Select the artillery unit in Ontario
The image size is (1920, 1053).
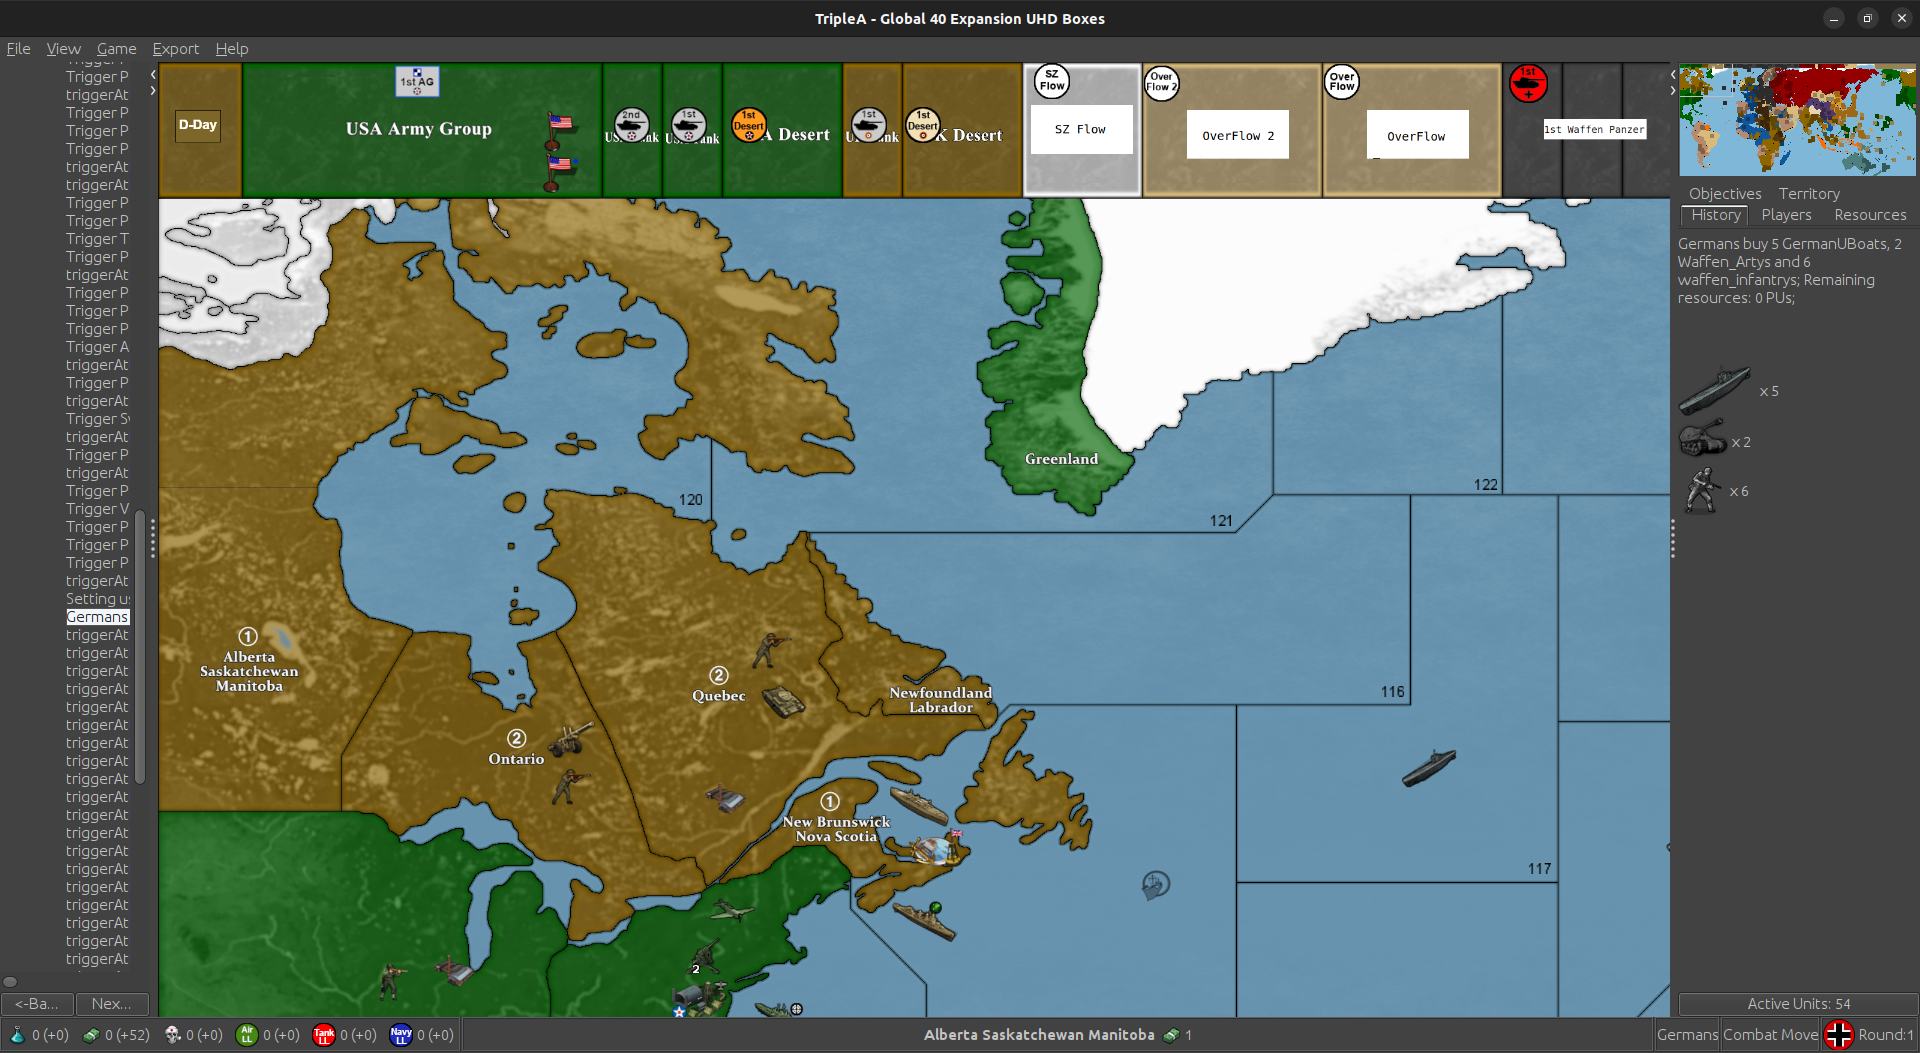(x=571, y=738)
